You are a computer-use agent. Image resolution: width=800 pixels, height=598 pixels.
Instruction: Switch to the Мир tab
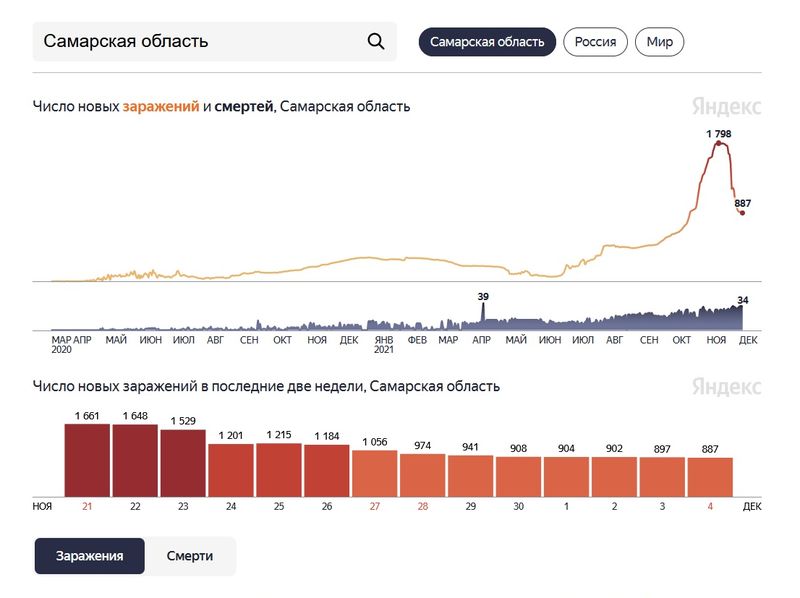[x=659, y=41]
